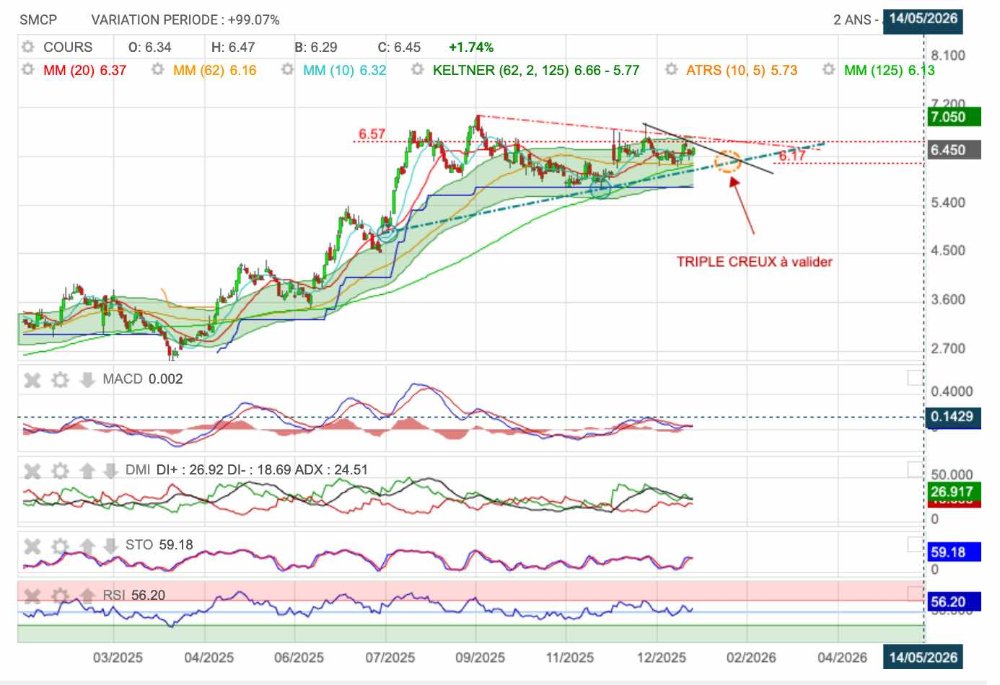
Task: Click the 0.1429 MACD axis tag
Action: click(951, 417)
